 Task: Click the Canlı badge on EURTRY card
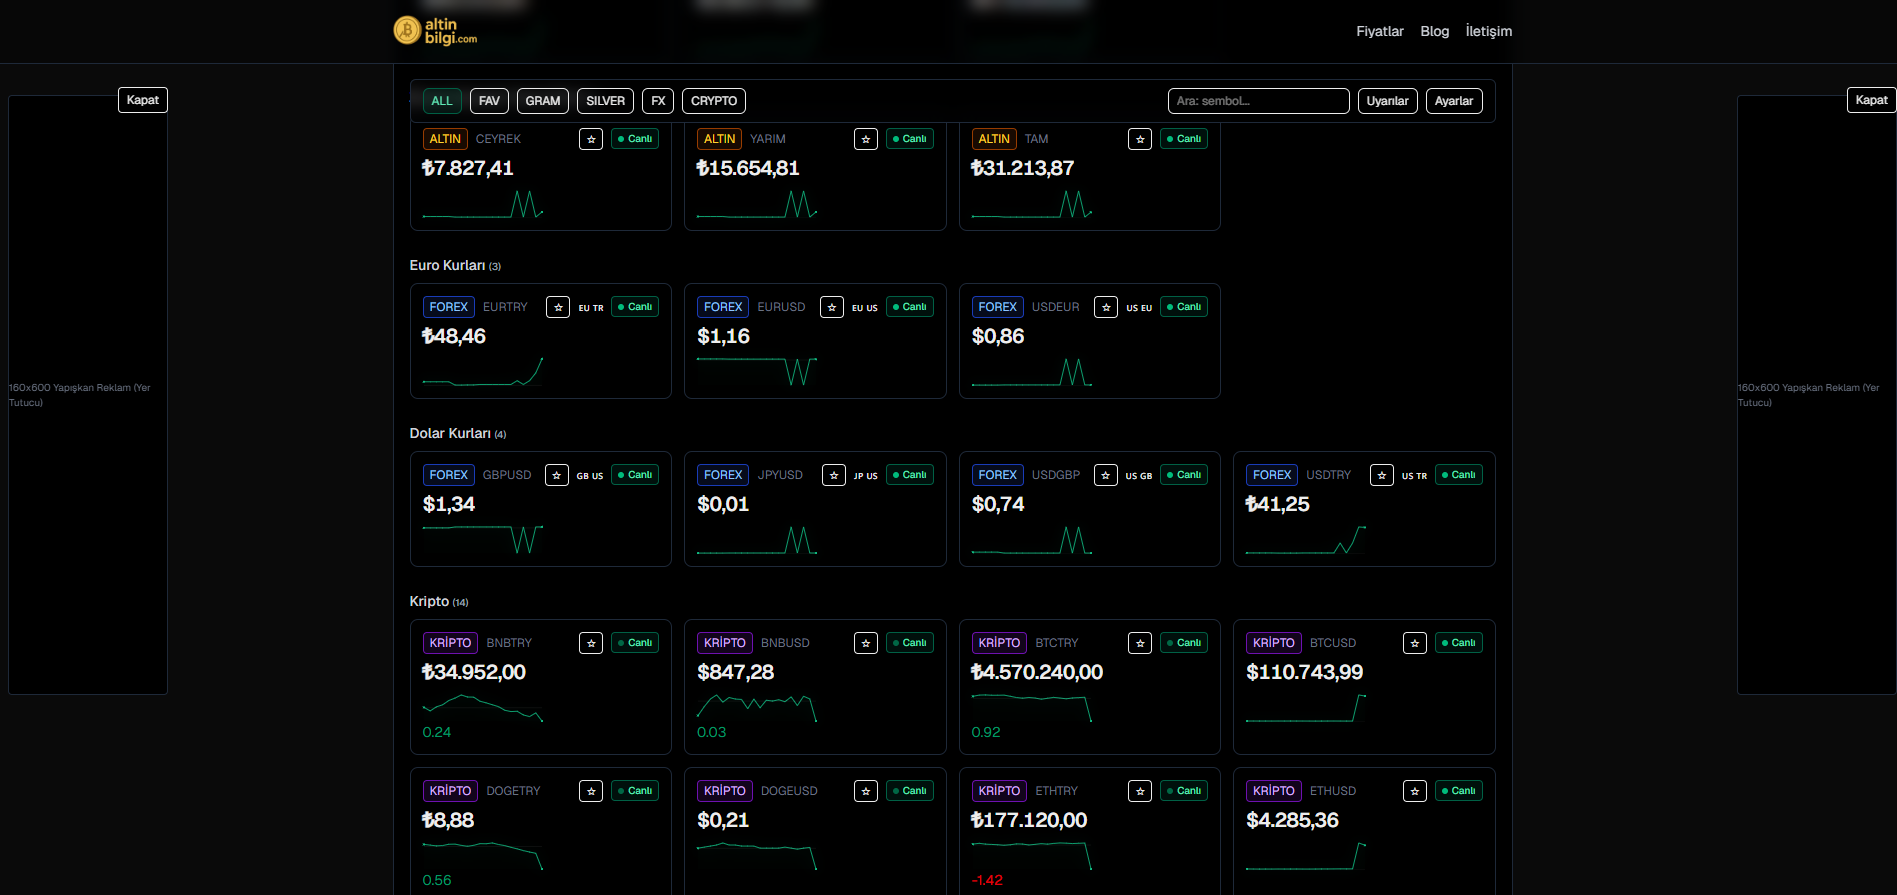click(x=635, y=307)
